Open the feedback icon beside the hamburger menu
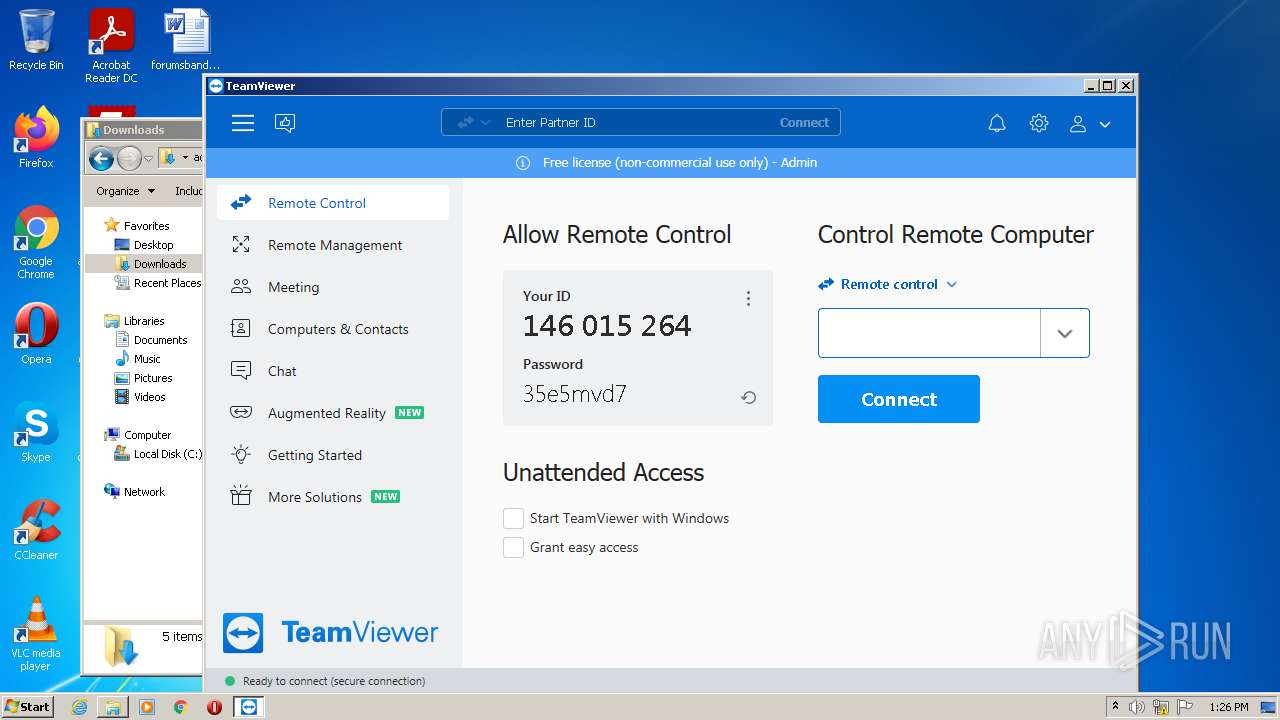Screen dimensions: 1280x720 285,123
